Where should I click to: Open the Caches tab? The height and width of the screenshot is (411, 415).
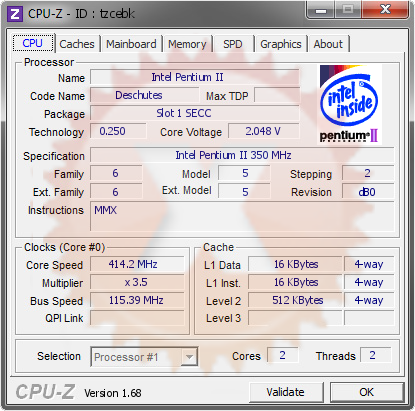(x=77, y=44)
